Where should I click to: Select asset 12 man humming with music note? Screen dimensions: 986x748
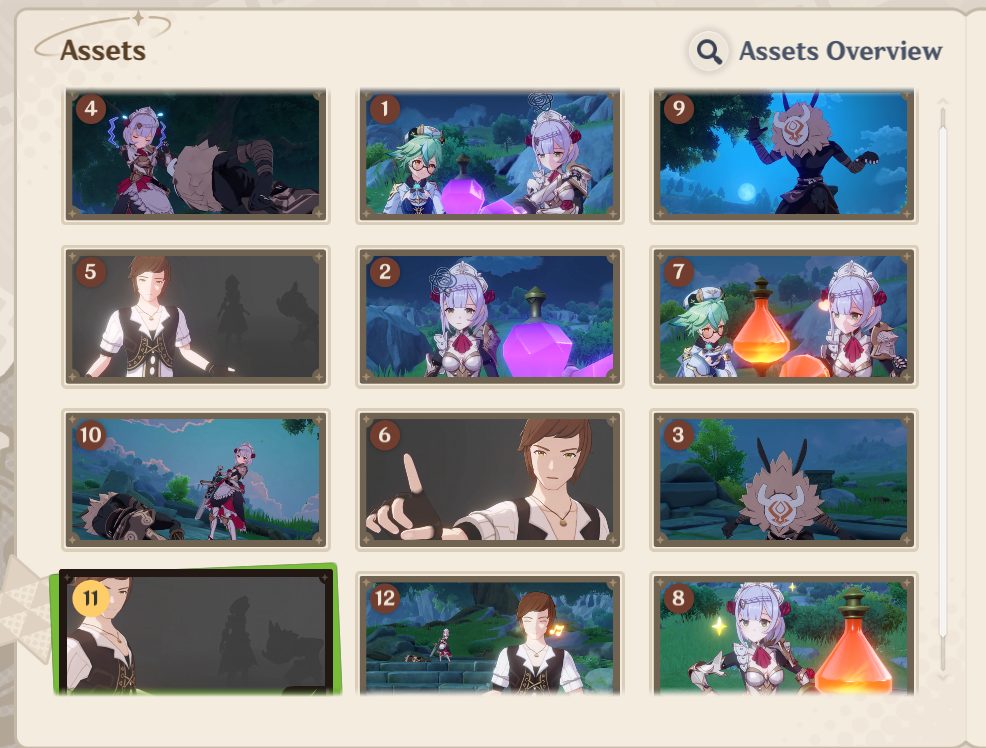pyautogui.click(x=489, y=634)
